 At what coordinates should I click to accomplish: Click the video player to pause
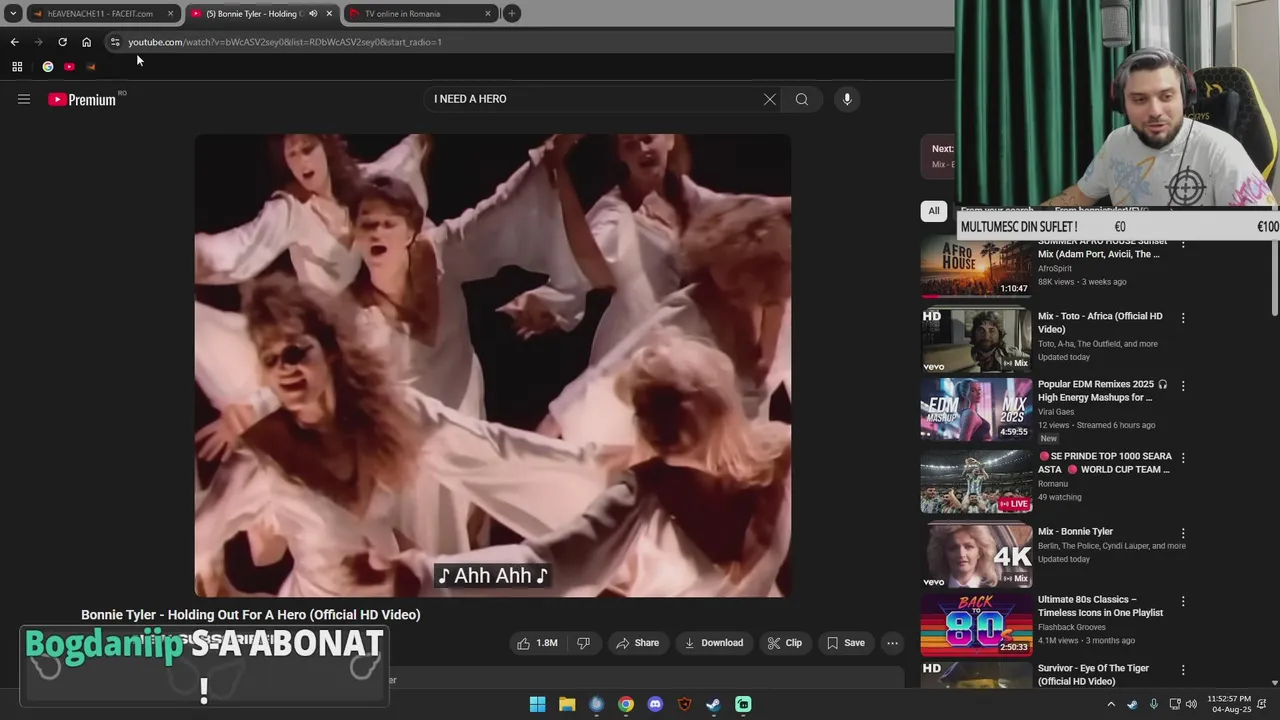coord(492,365)
